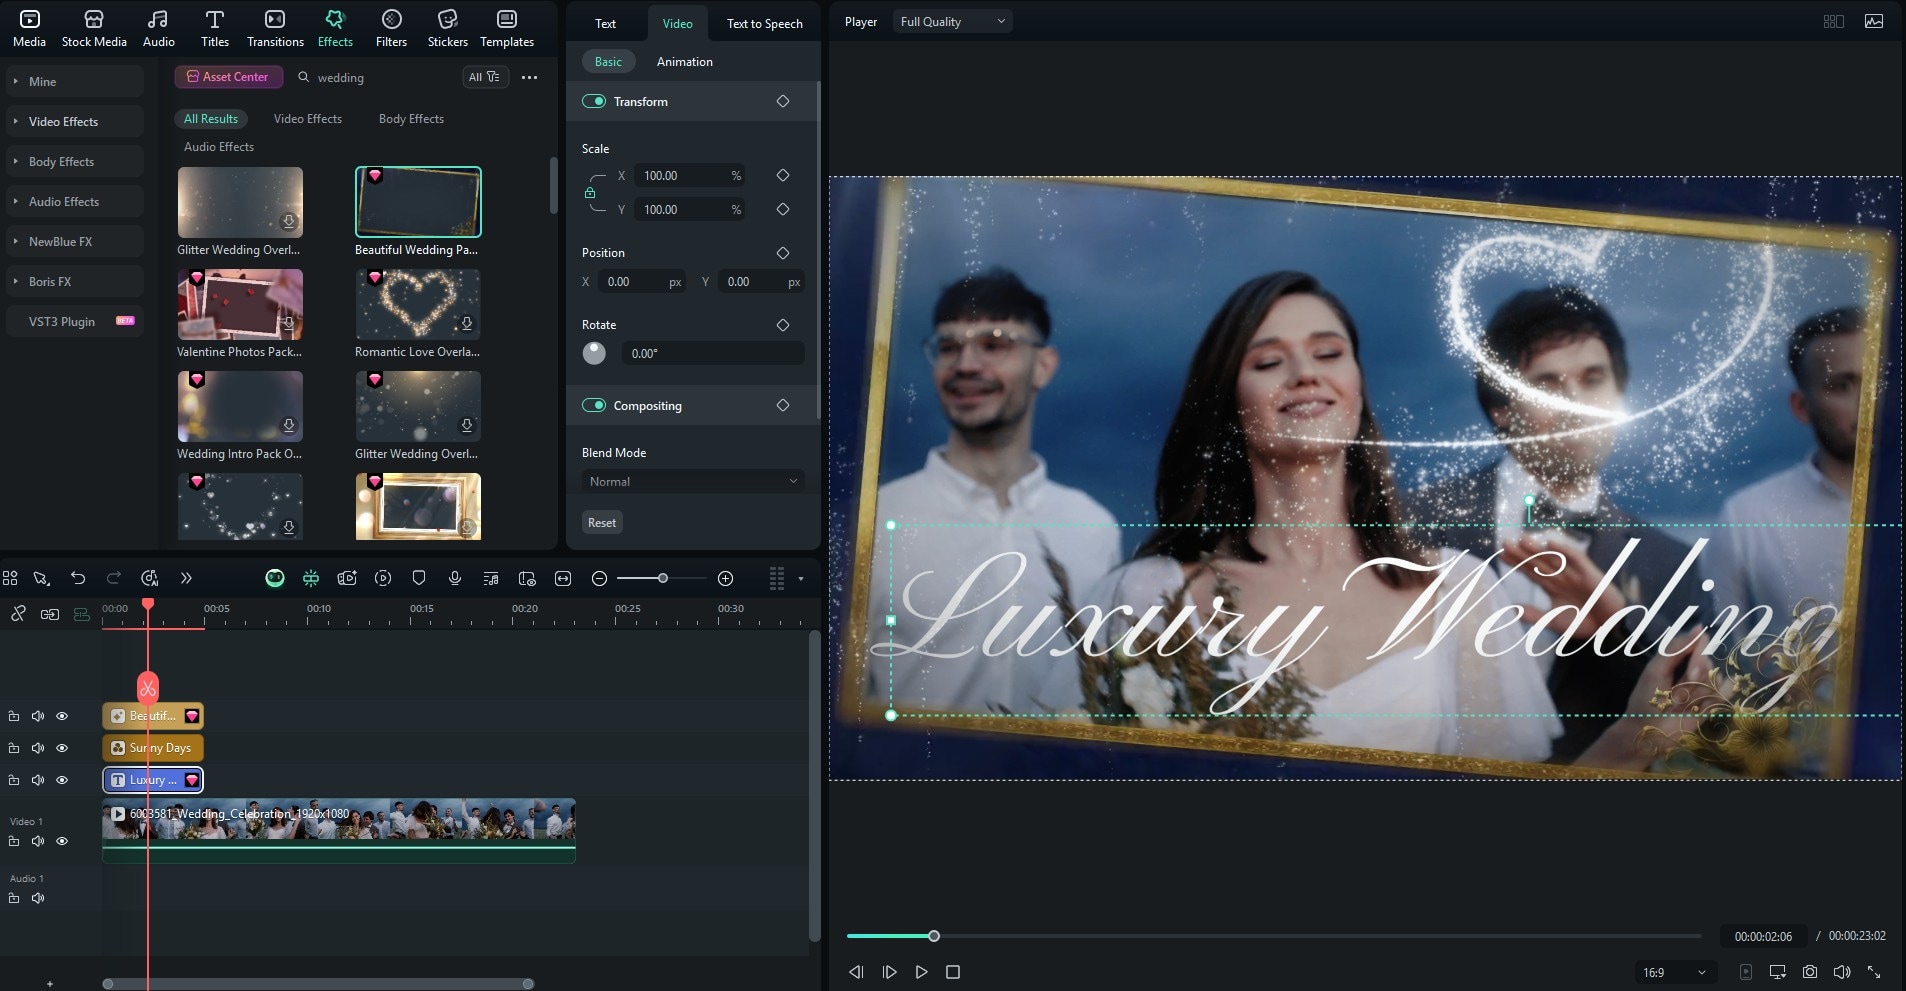Open the Stickers tab
1906x991 pixels.
447,29
